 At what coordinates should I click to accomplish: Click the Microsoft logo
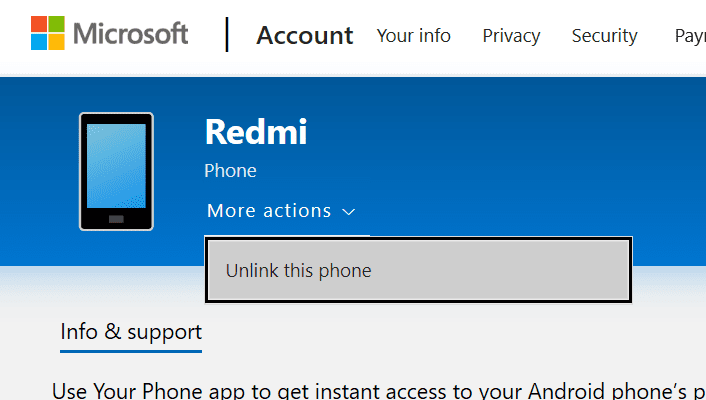(x=109, y=33)
